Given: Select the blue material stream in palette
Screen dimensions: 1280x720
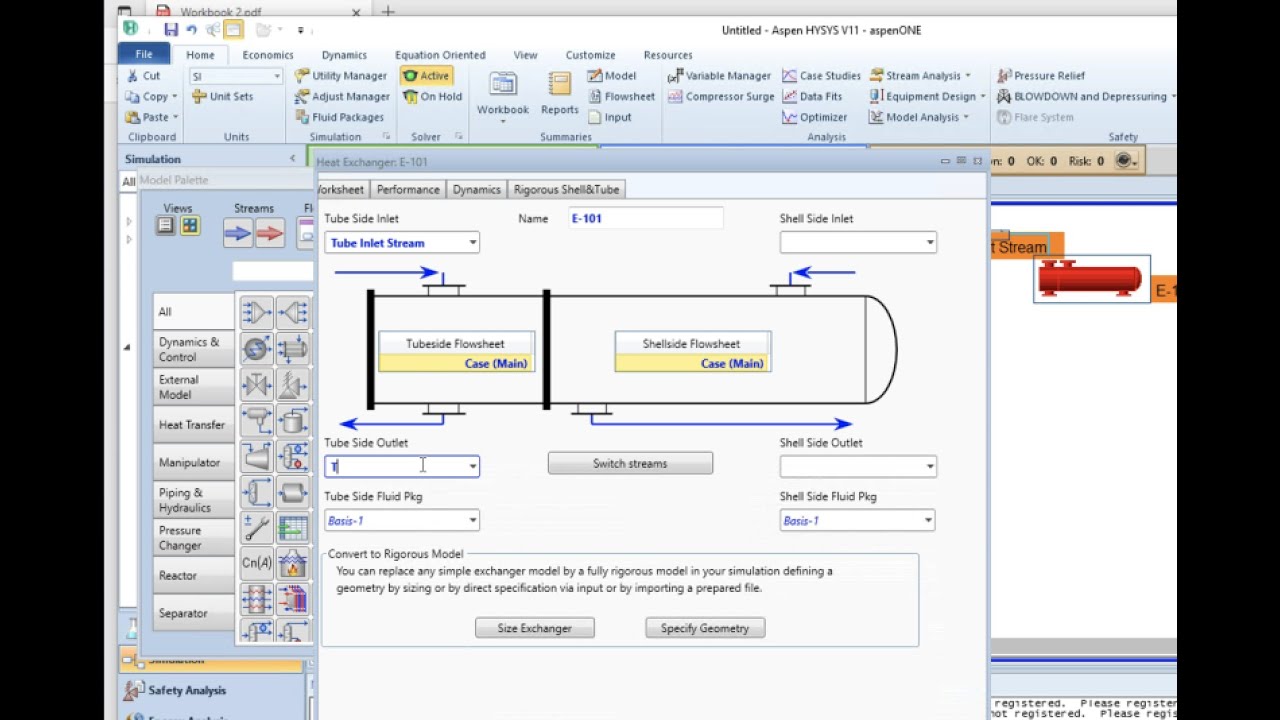Looking at the screenshot, I should 238,233.
